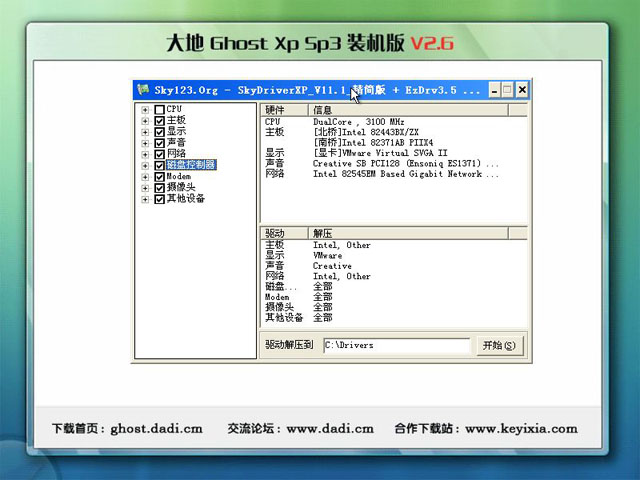
Task: Expand the 声音 tree node
Action: coord(145,143)
